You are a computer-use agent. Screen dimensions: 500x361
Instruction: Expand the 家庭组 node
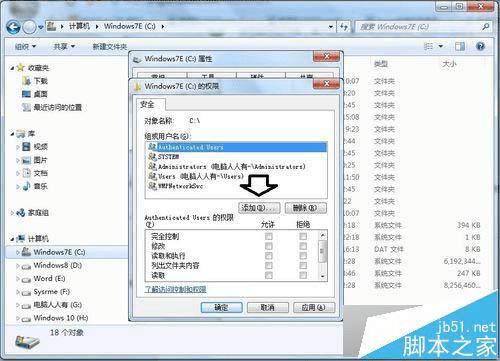pyautogui.click(x=12, y=213)
